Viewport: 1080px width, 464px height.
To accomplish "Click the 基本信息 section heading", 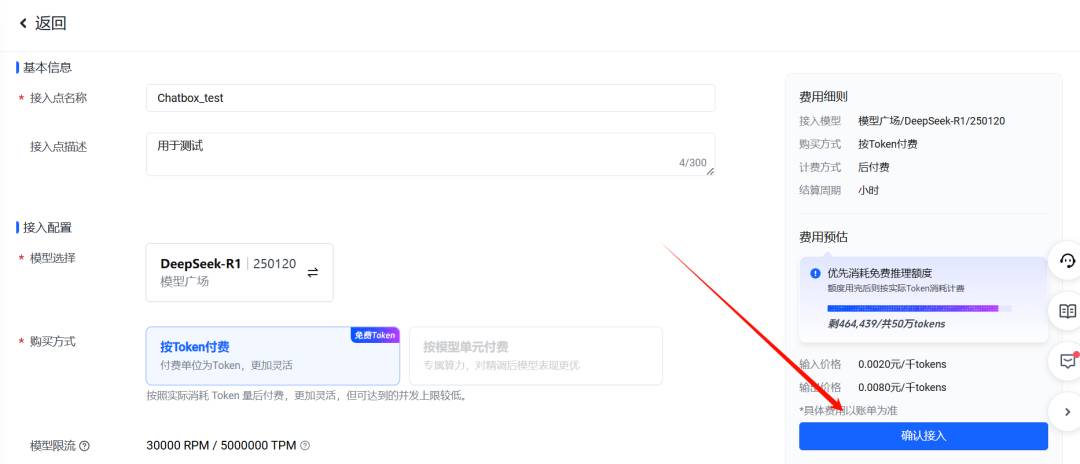I will click(48, 67).
